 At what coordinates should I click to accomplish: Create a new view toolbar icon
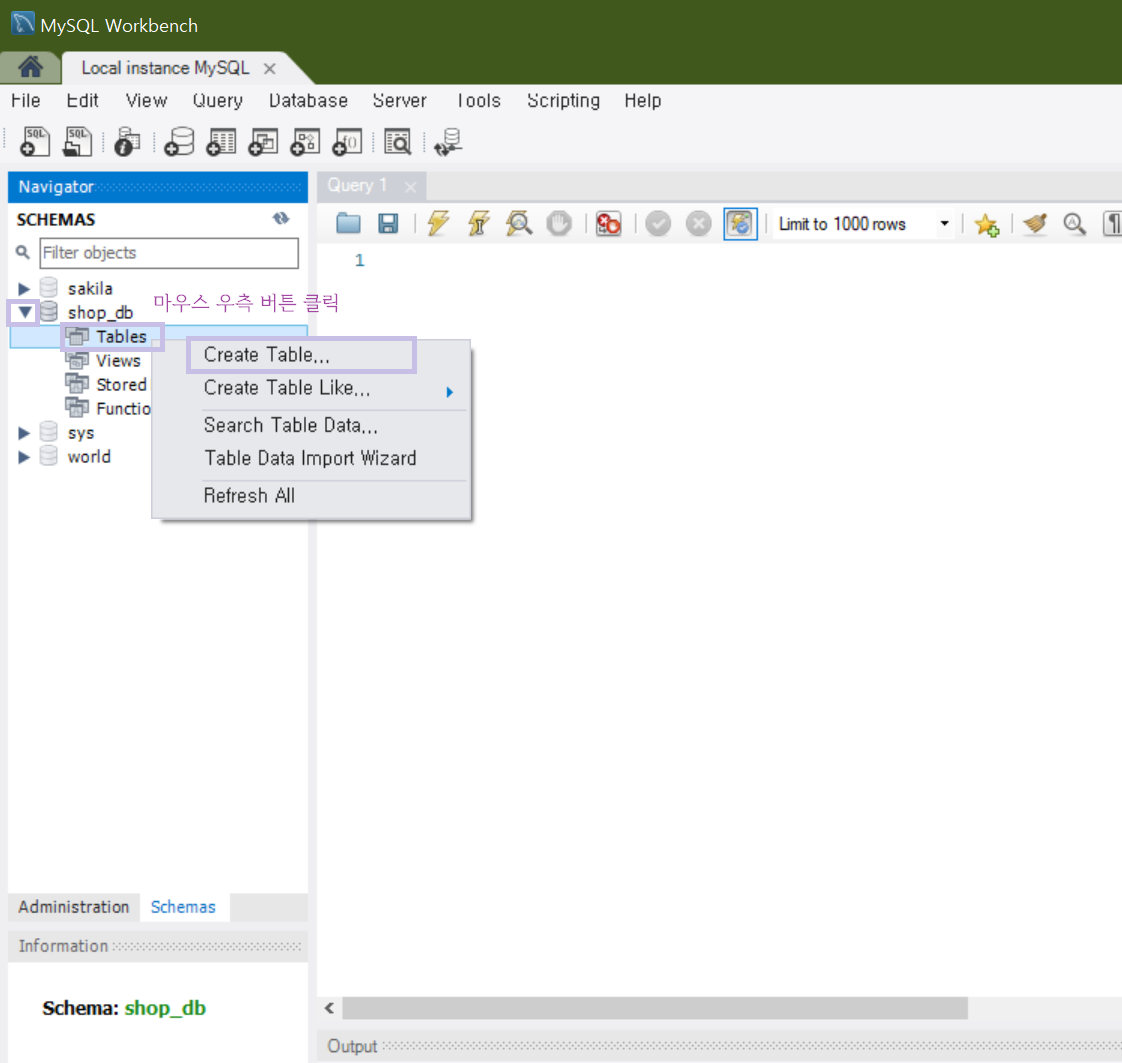pyautogui.click(x=263, y=142)
